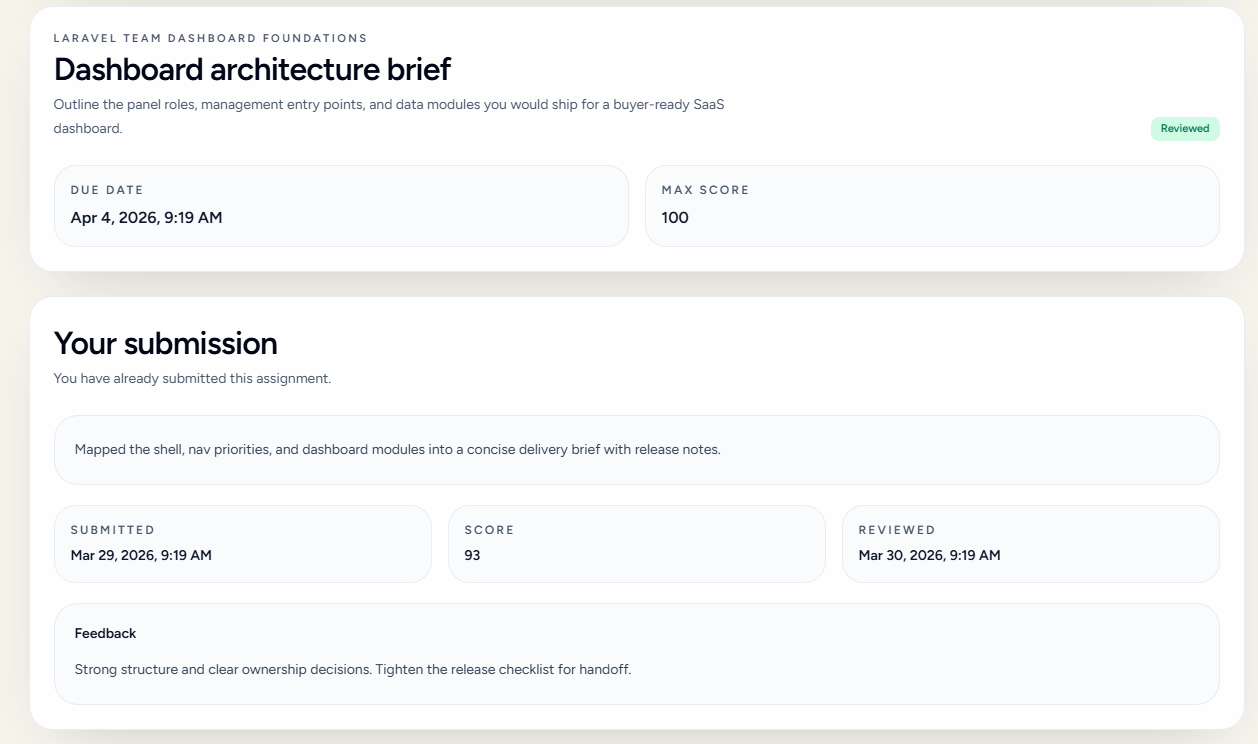1258x744 pixels.
Task: Click the already submitted notice text
Action: click(192, 379)
